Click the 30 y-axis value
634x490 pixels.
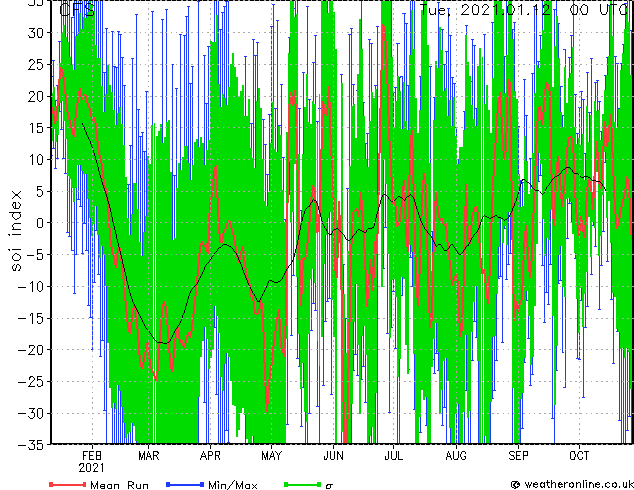pyautogui.click(x=36, y=33)
